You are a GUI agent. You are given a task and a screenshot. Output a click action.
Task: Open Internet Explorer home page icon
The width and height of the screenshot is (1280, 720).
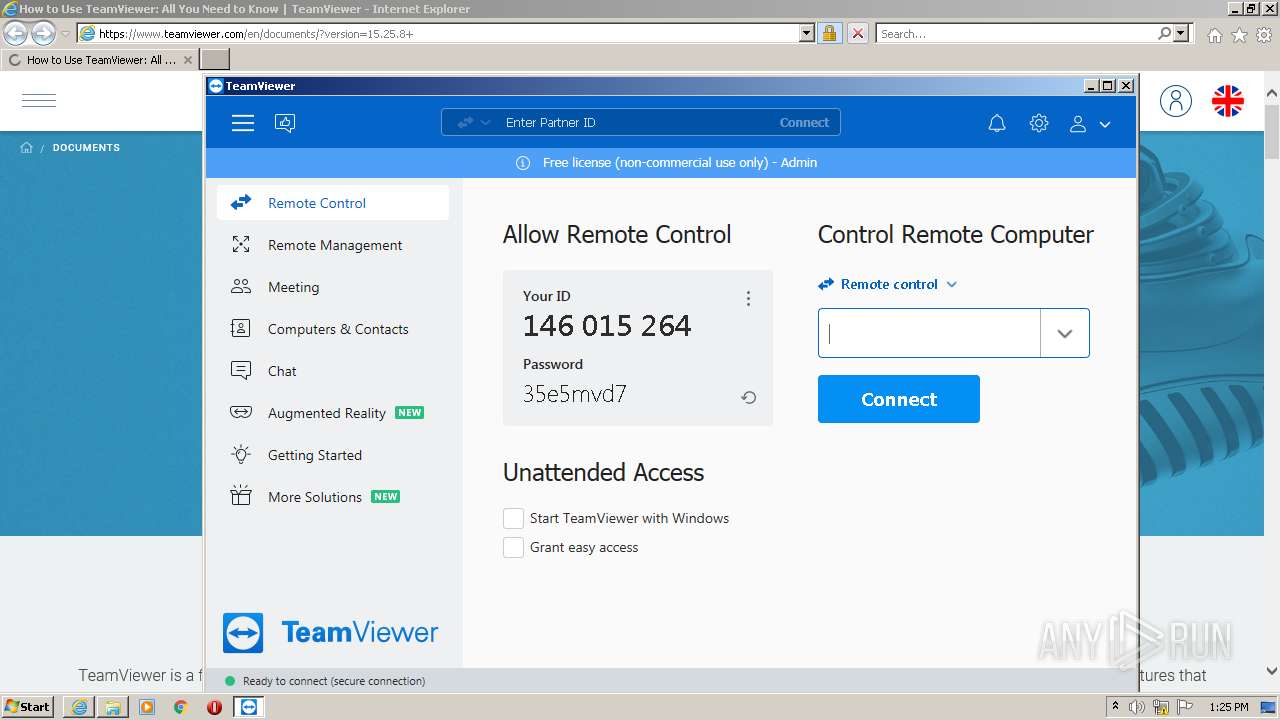pos(1214,35)
